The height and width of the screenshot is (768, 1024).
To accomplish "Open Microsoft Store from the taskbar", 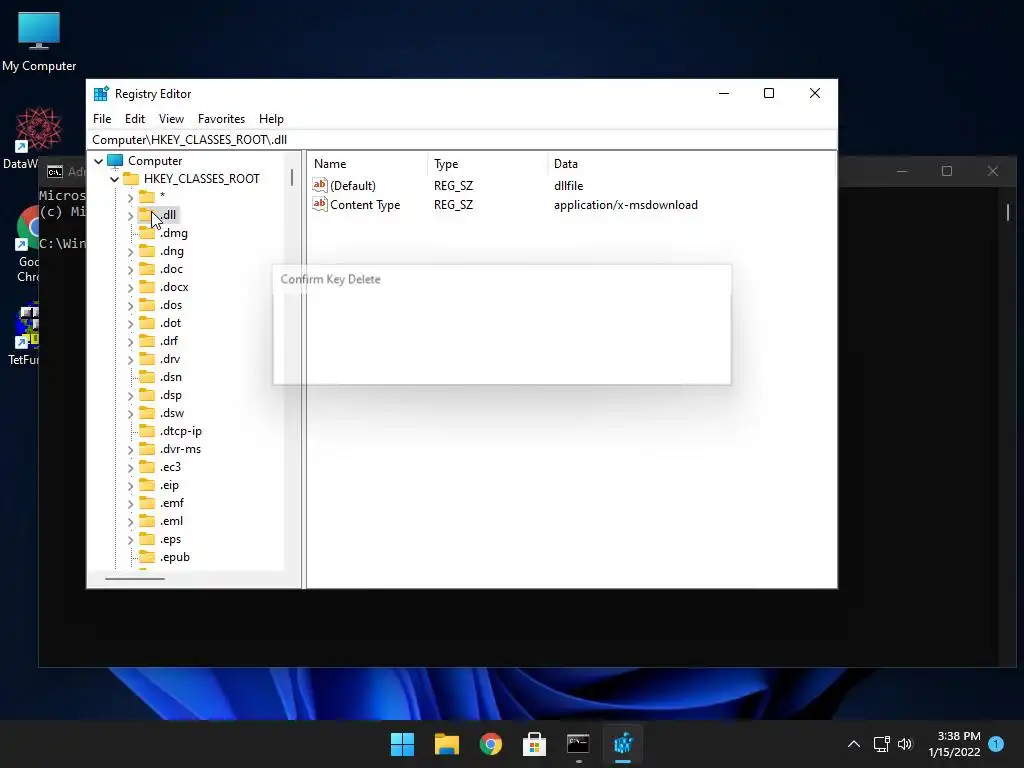I will point(534,744).
